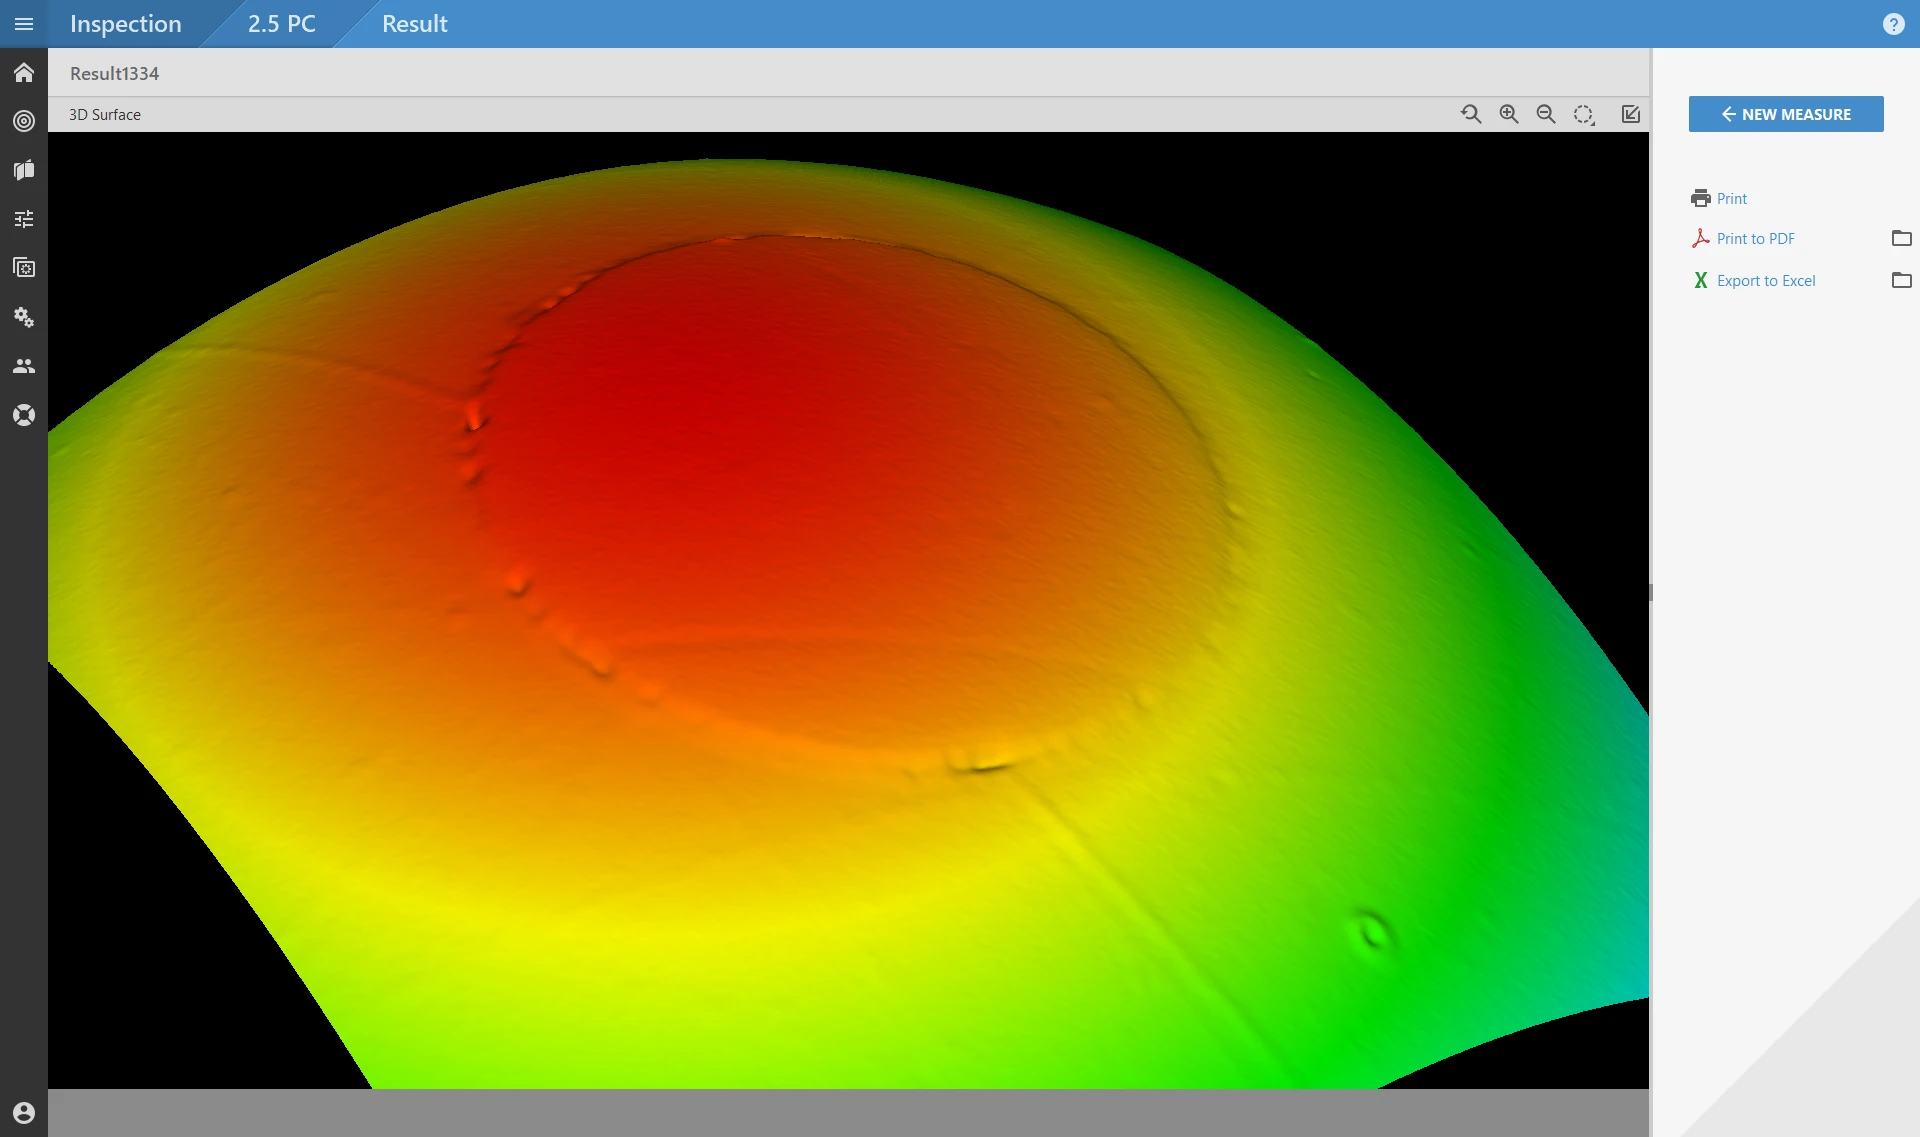Zoom in on the 3D Surface view
Viewport: 1920px width, 1137px height.
coord(1507,114)
